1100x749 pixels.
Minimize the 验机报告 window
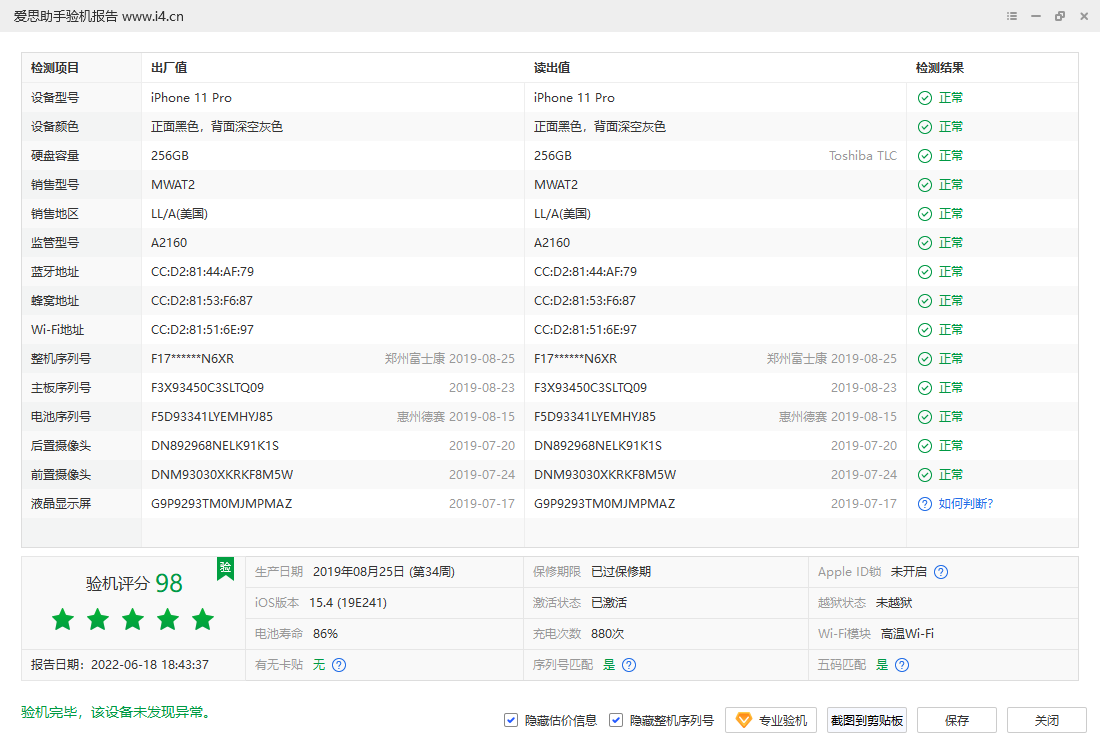1035,16
